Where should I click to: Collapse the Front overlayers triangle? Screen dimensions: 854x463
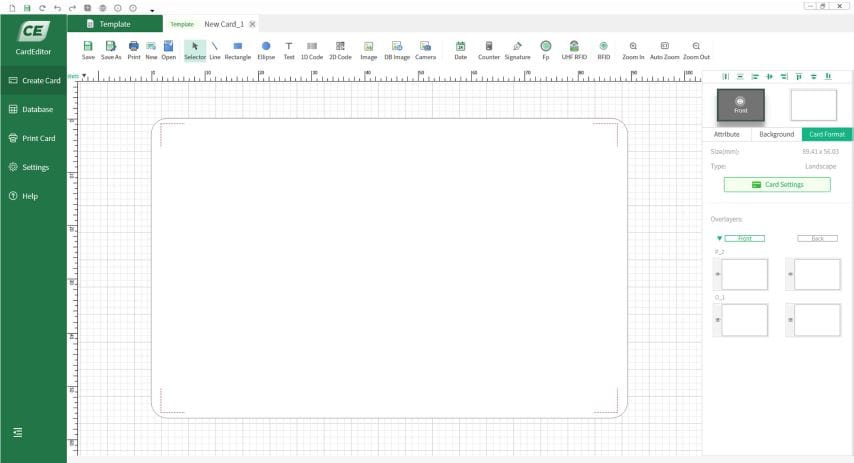(719, 238)
